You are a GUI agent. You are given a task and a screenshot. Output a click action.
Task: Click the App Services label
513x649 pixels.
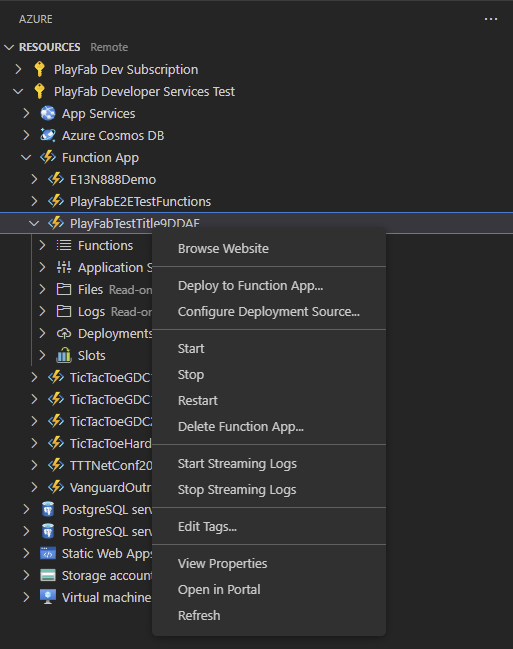coord(99,113)
